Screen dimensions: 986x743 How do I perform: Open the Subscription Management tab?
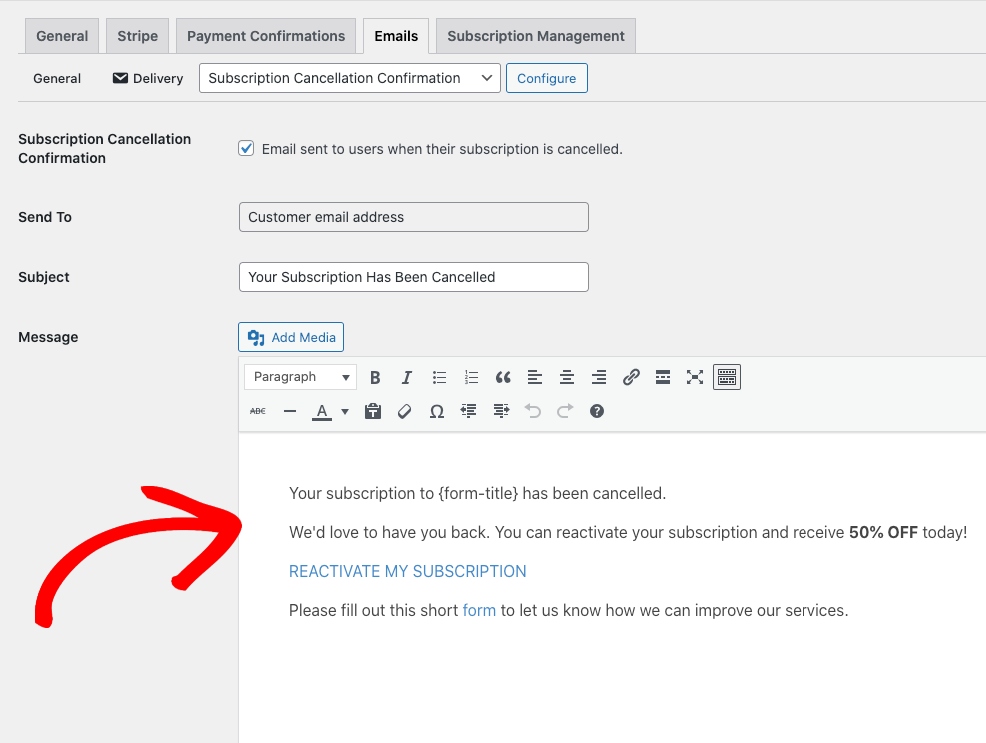[535, 36]
